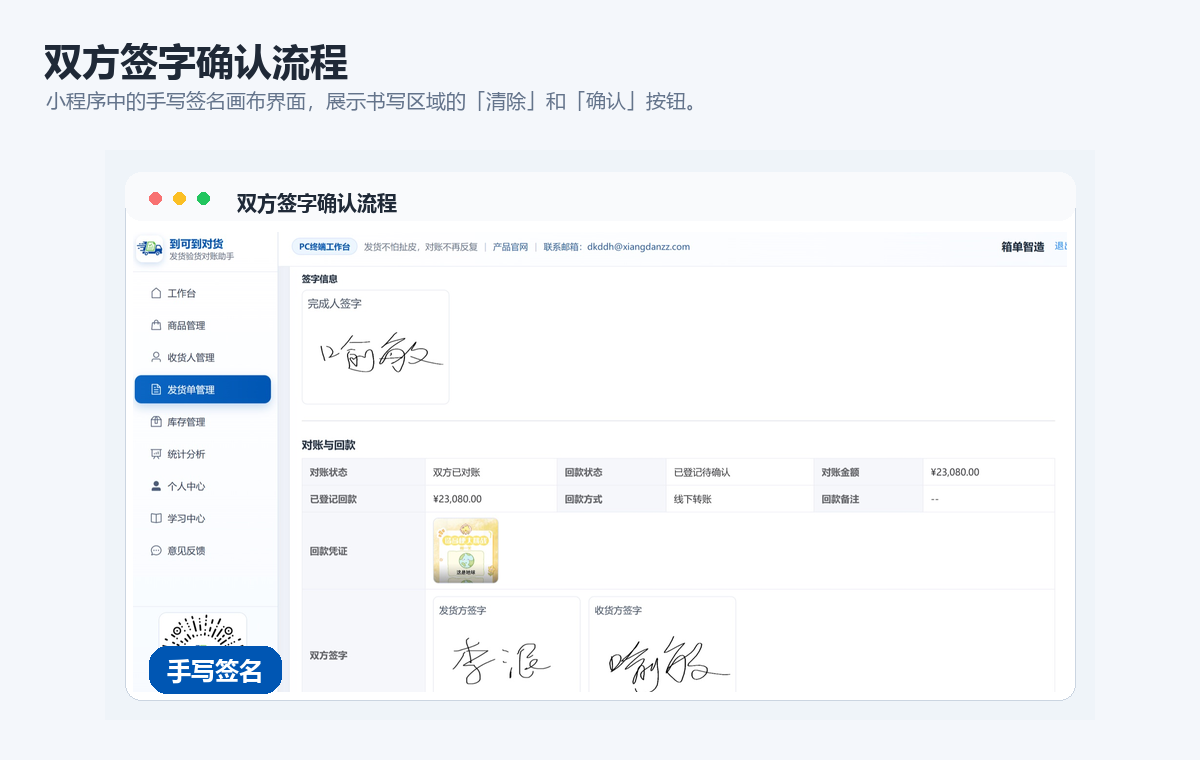Click the 学习中心 book icon
This screenshot has height=760, width=1200.
(x=155, y=518)
